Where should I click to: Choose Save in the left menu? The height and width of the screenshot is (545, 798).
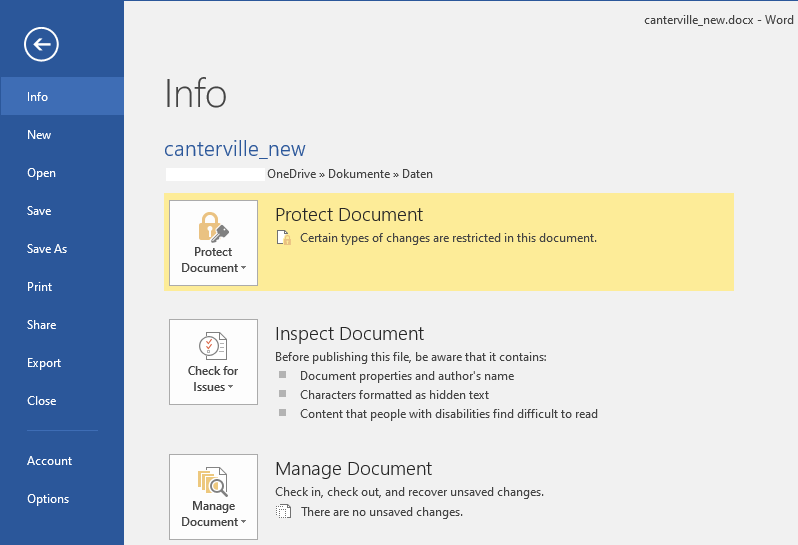[x=39, y=211]
